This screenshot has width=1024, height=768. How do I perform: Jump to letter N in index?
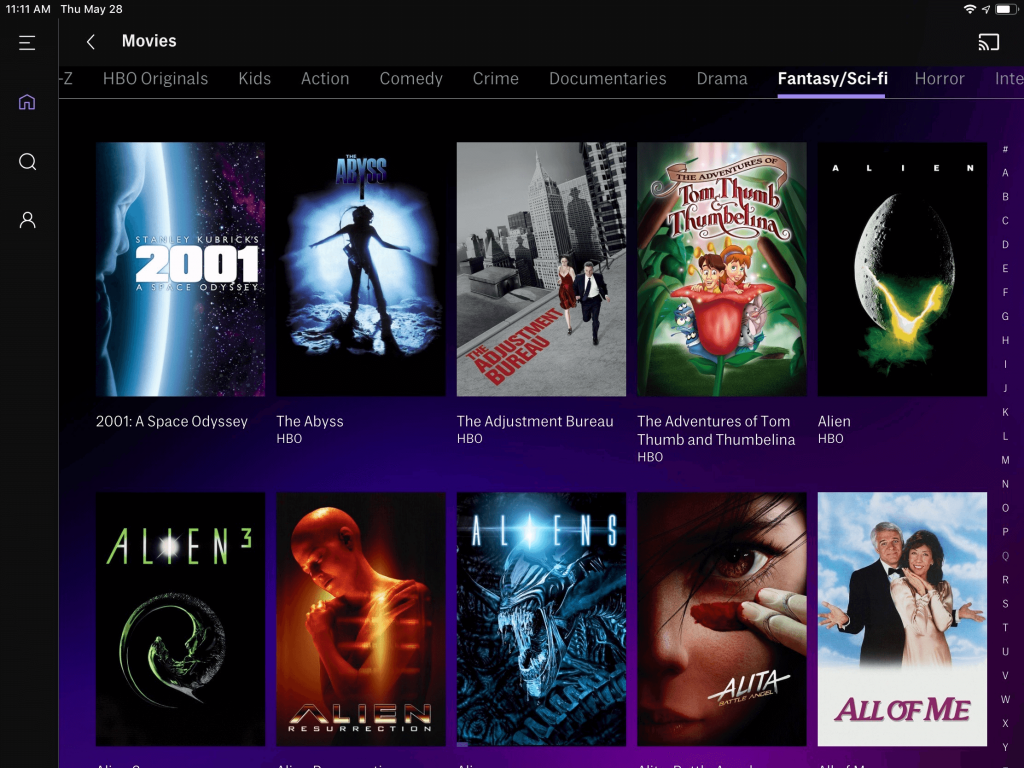coord(1005,484)
